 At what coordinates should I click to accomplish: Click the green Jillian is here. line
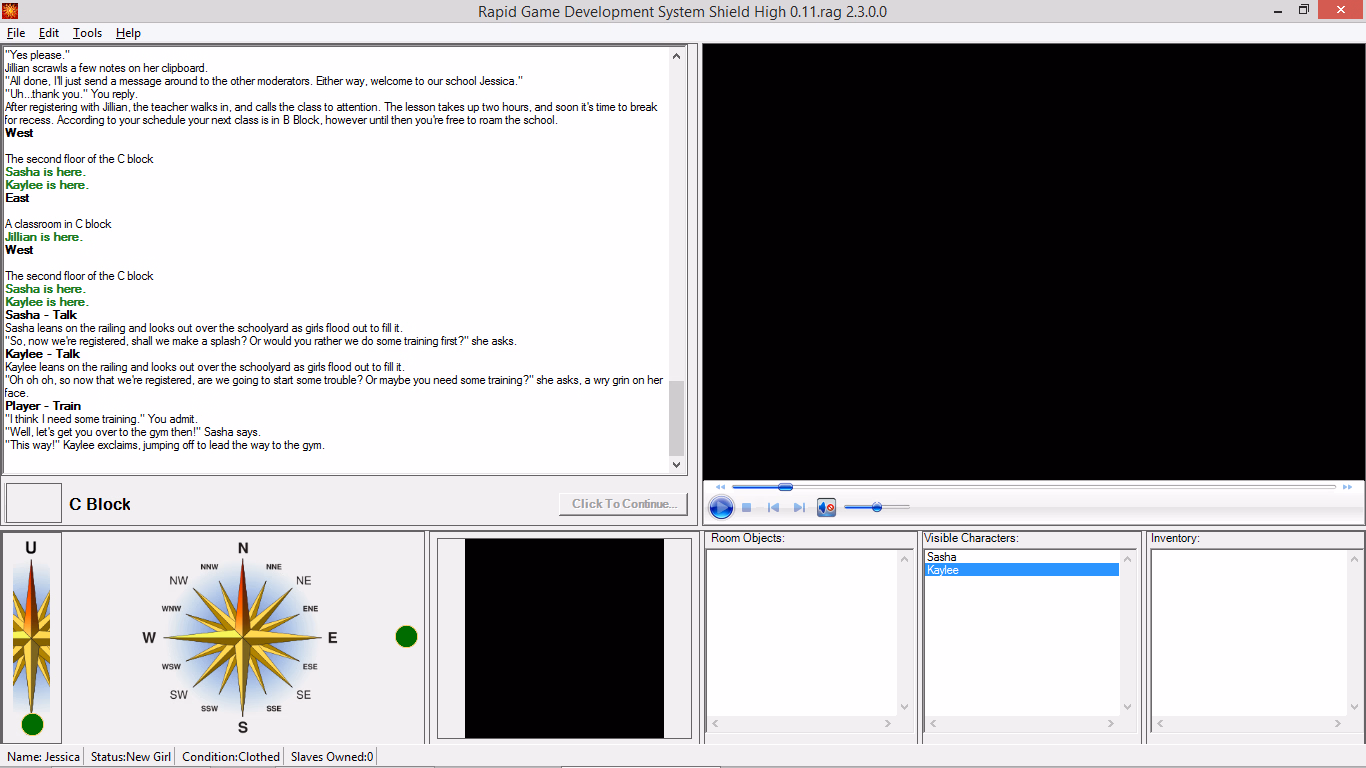click(44, 237)
